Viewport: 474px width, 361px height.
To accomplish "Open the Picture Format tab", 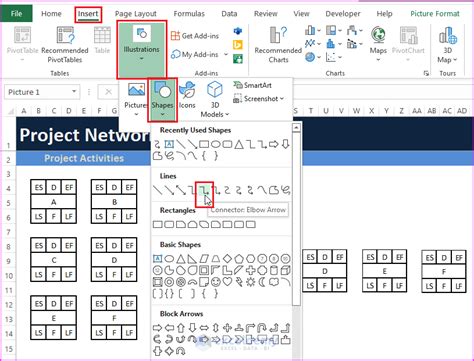I will coord(435,14).
